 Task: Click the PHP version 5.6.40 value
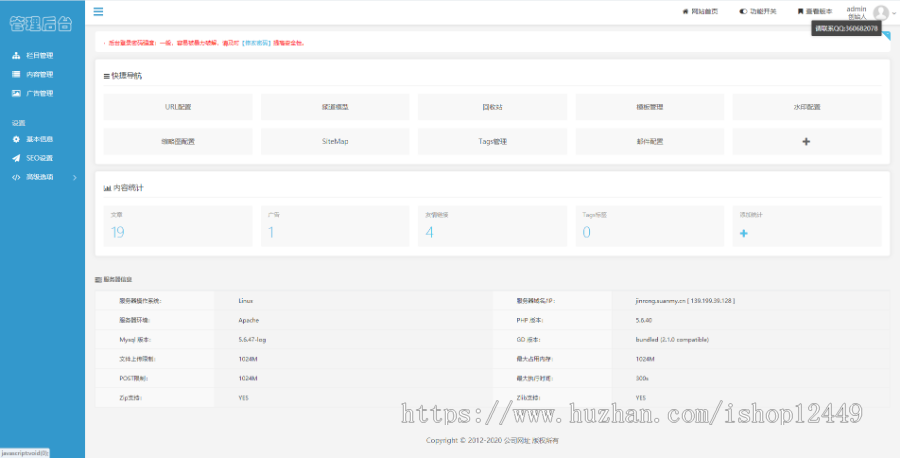click(x=643, y=320)
